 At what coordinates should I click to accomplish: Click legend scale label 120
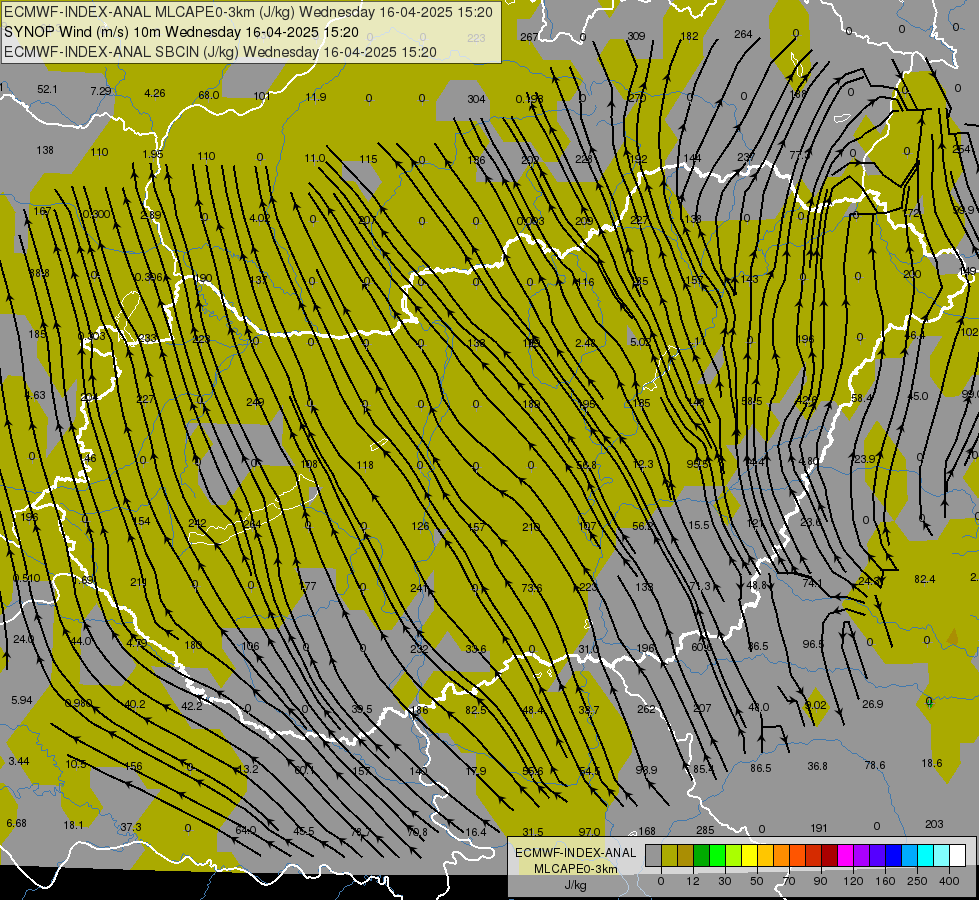(853, 881)
